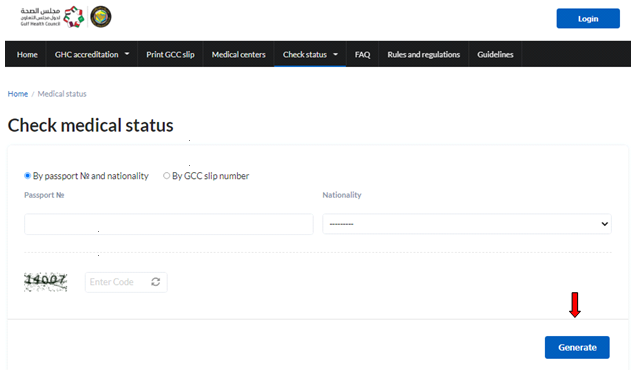Viewport: 636px width, 370px height.
Task: Open Medical centers page
Action: [x=238, y=54]
